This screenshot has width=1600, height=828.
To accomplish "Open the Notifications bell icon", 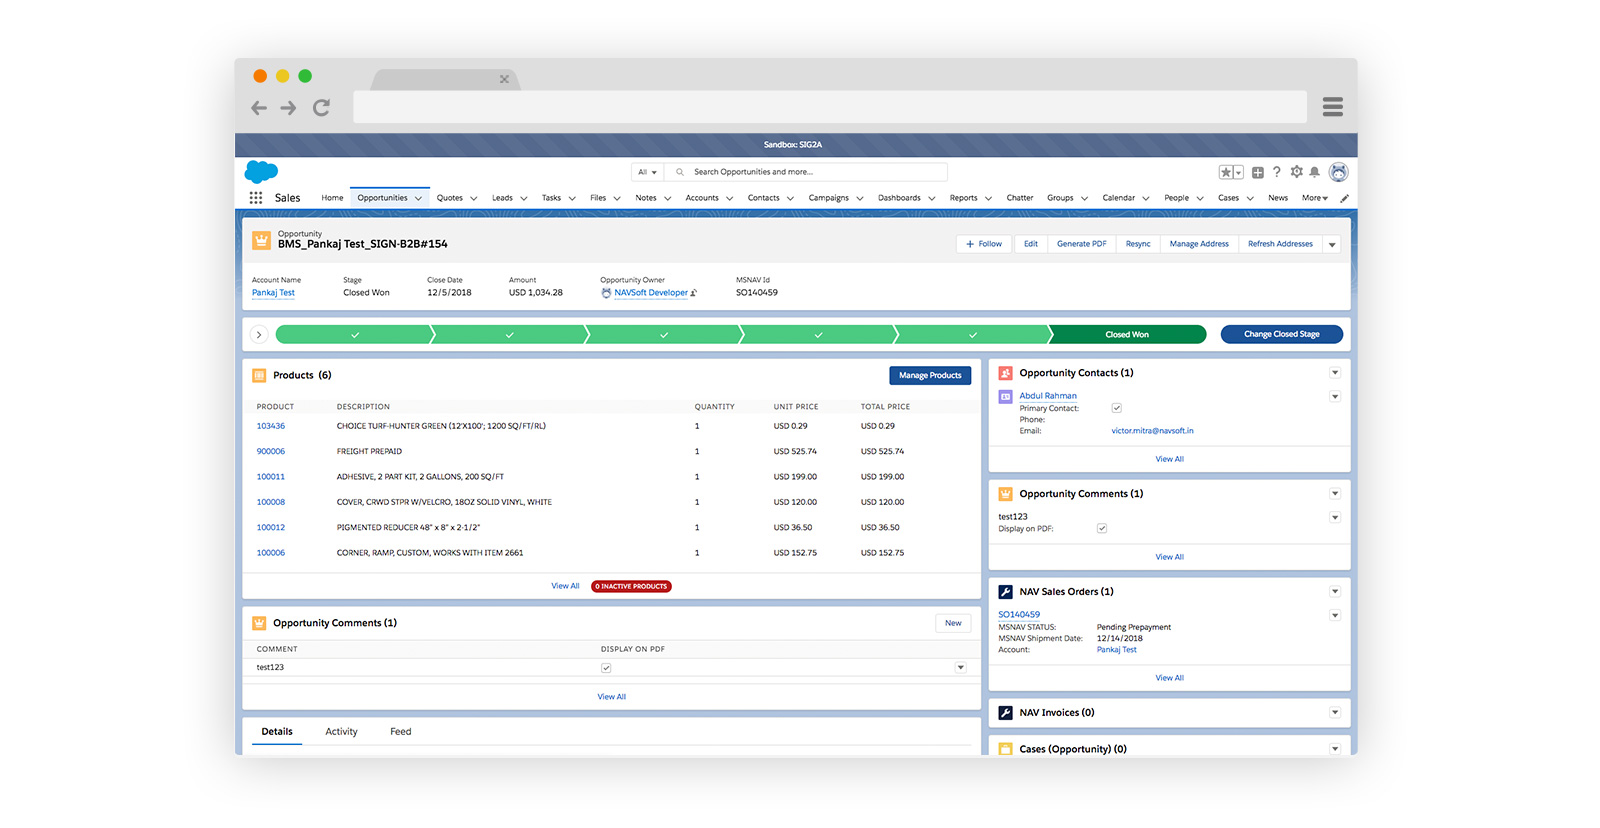I will (1315, 172).
